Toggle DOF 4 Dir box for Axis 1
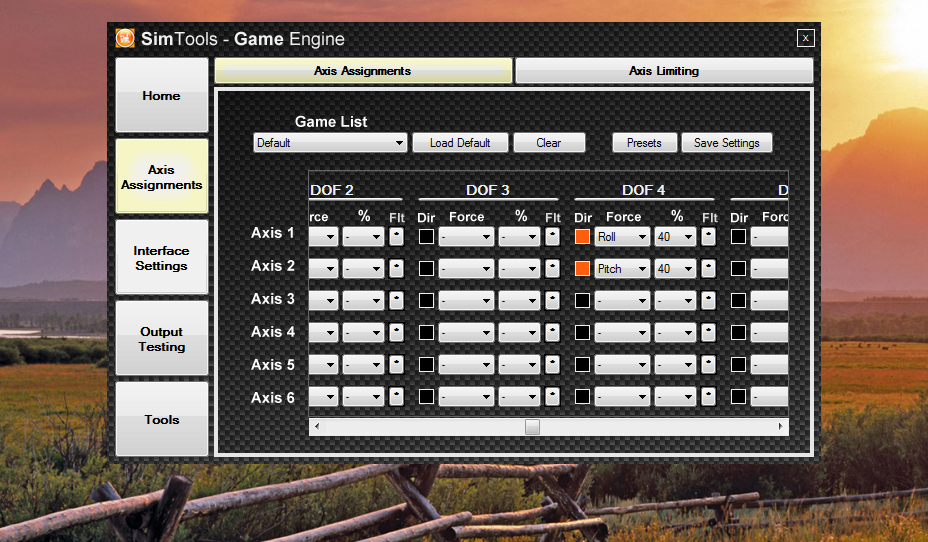 (582, 237)
